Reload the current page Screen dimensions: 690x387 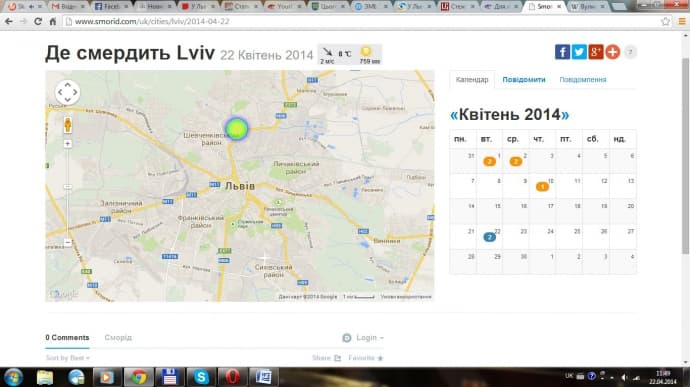38,21
